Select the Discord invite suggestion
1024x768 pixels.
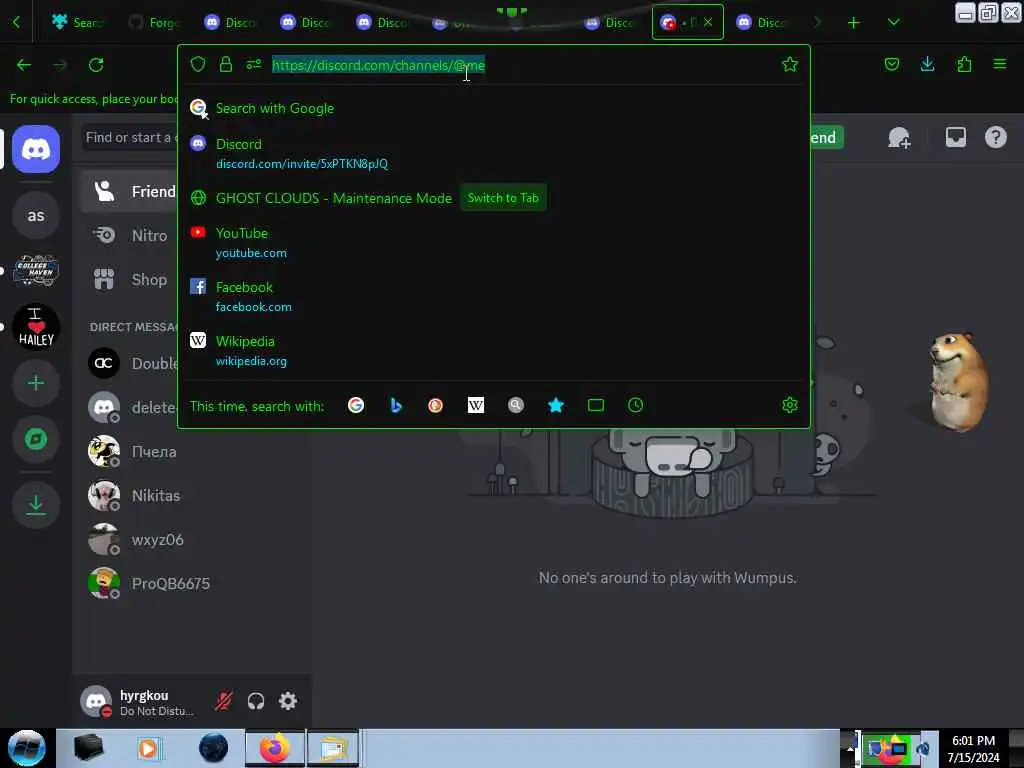coord(494,153)
